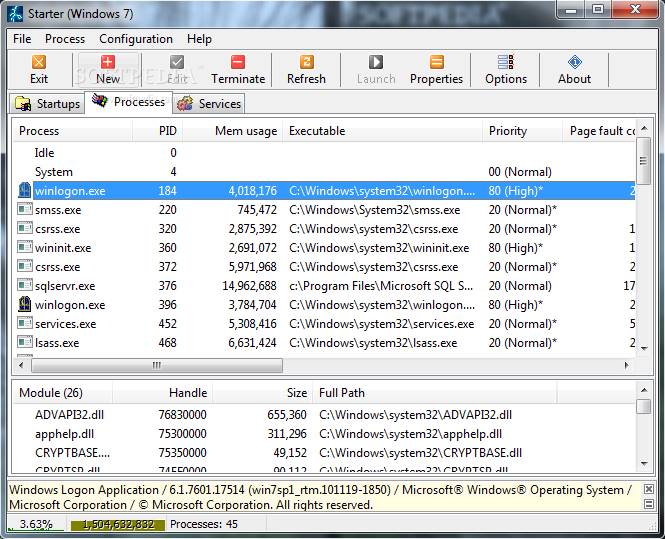Image resolution: width=665 pixels, height=539 pixels.
Task: Select the CRYPTBASE module row
Action: tap(324, 453)
